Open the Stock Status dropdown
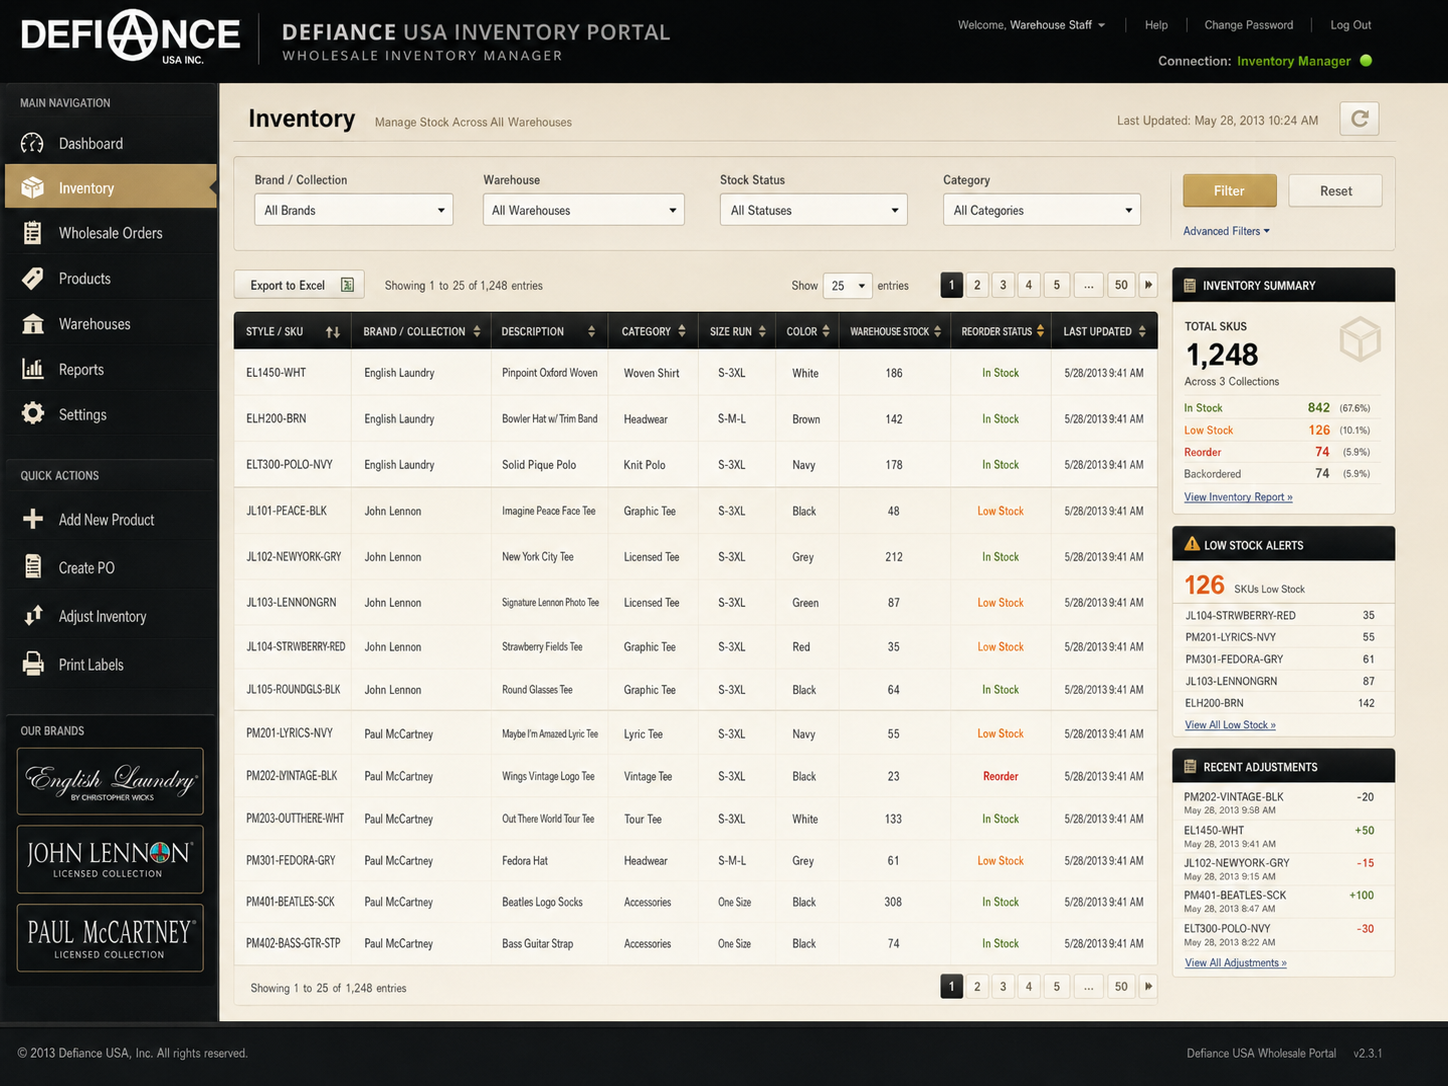 point(814,210)
